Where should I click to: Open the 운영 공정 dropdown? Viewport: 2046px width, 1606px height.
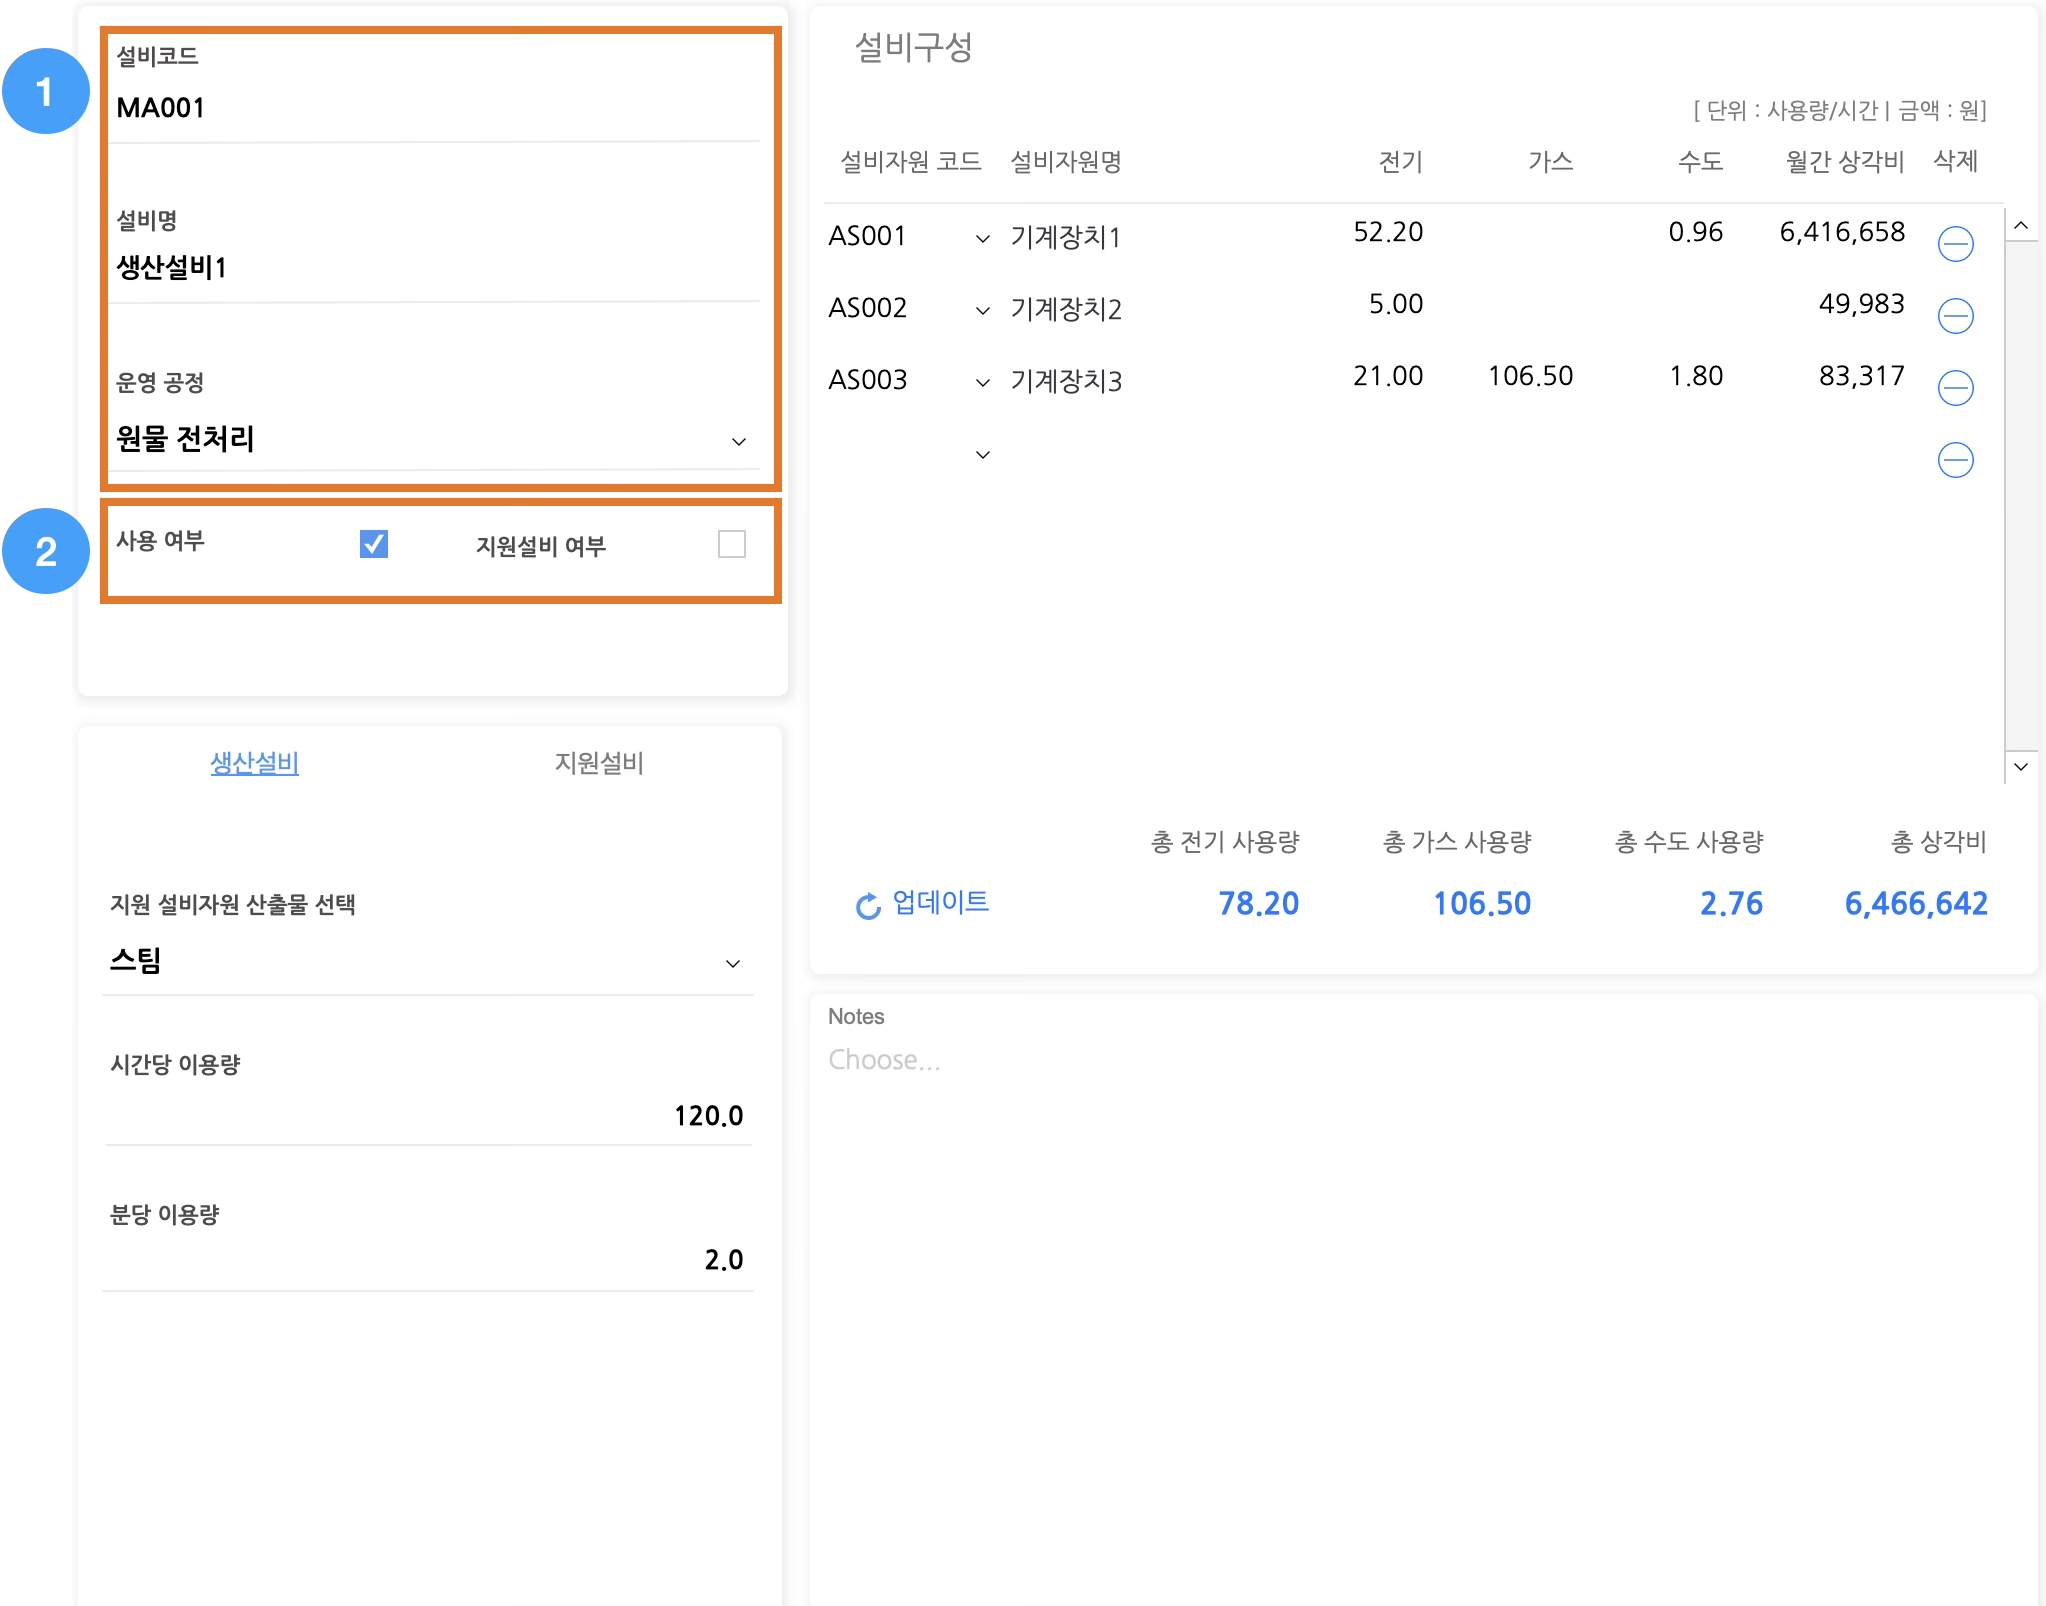click(x=738, y=441)
